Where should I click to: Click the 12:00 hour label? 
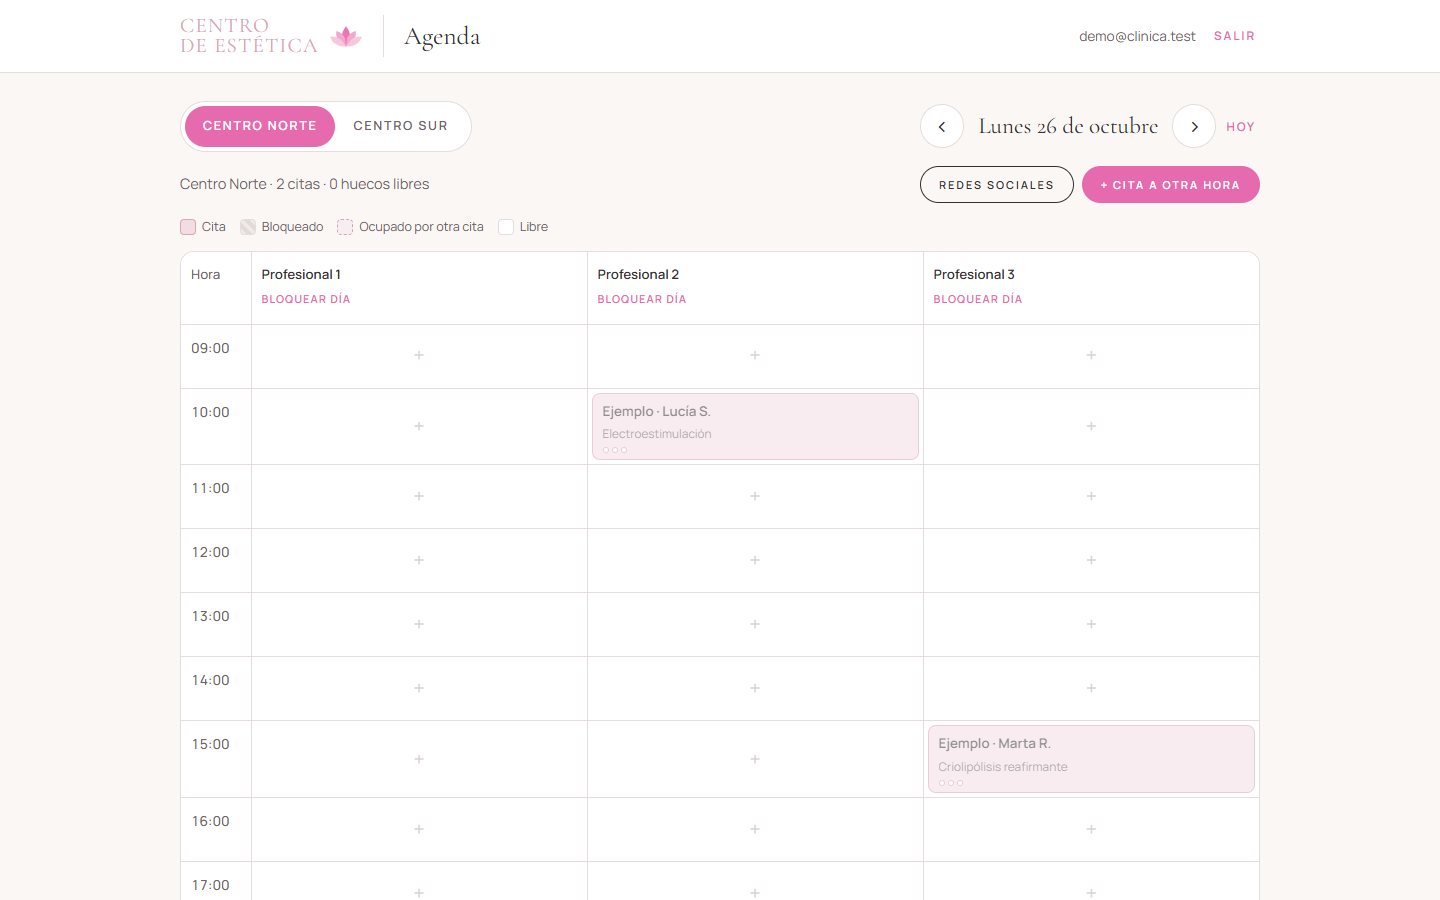(x=210, y=552)
